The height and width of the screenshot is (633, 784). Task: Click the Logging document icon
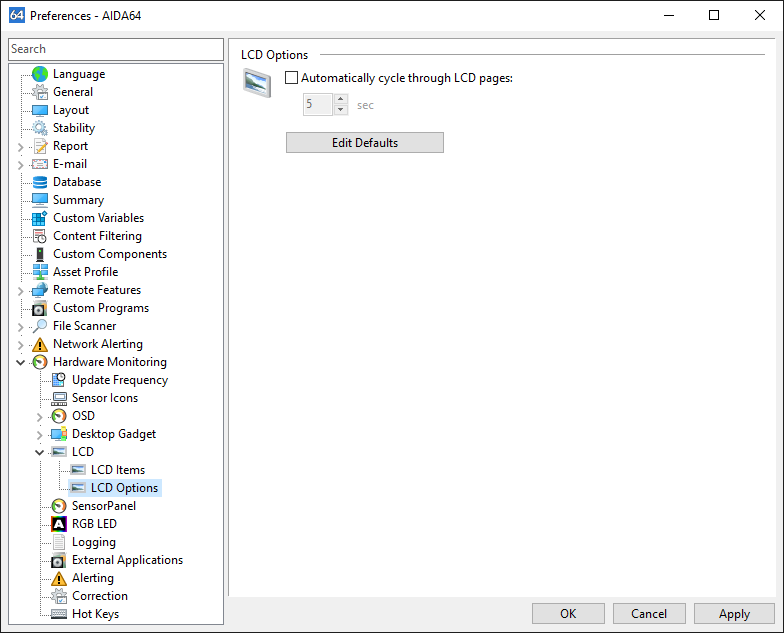point(58,542)
